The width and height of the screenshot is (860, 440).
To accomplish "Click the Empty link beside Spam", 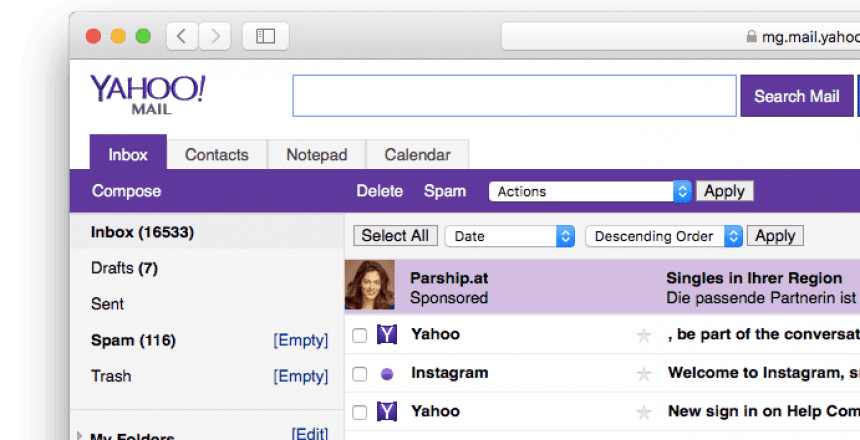I will 301,341.
